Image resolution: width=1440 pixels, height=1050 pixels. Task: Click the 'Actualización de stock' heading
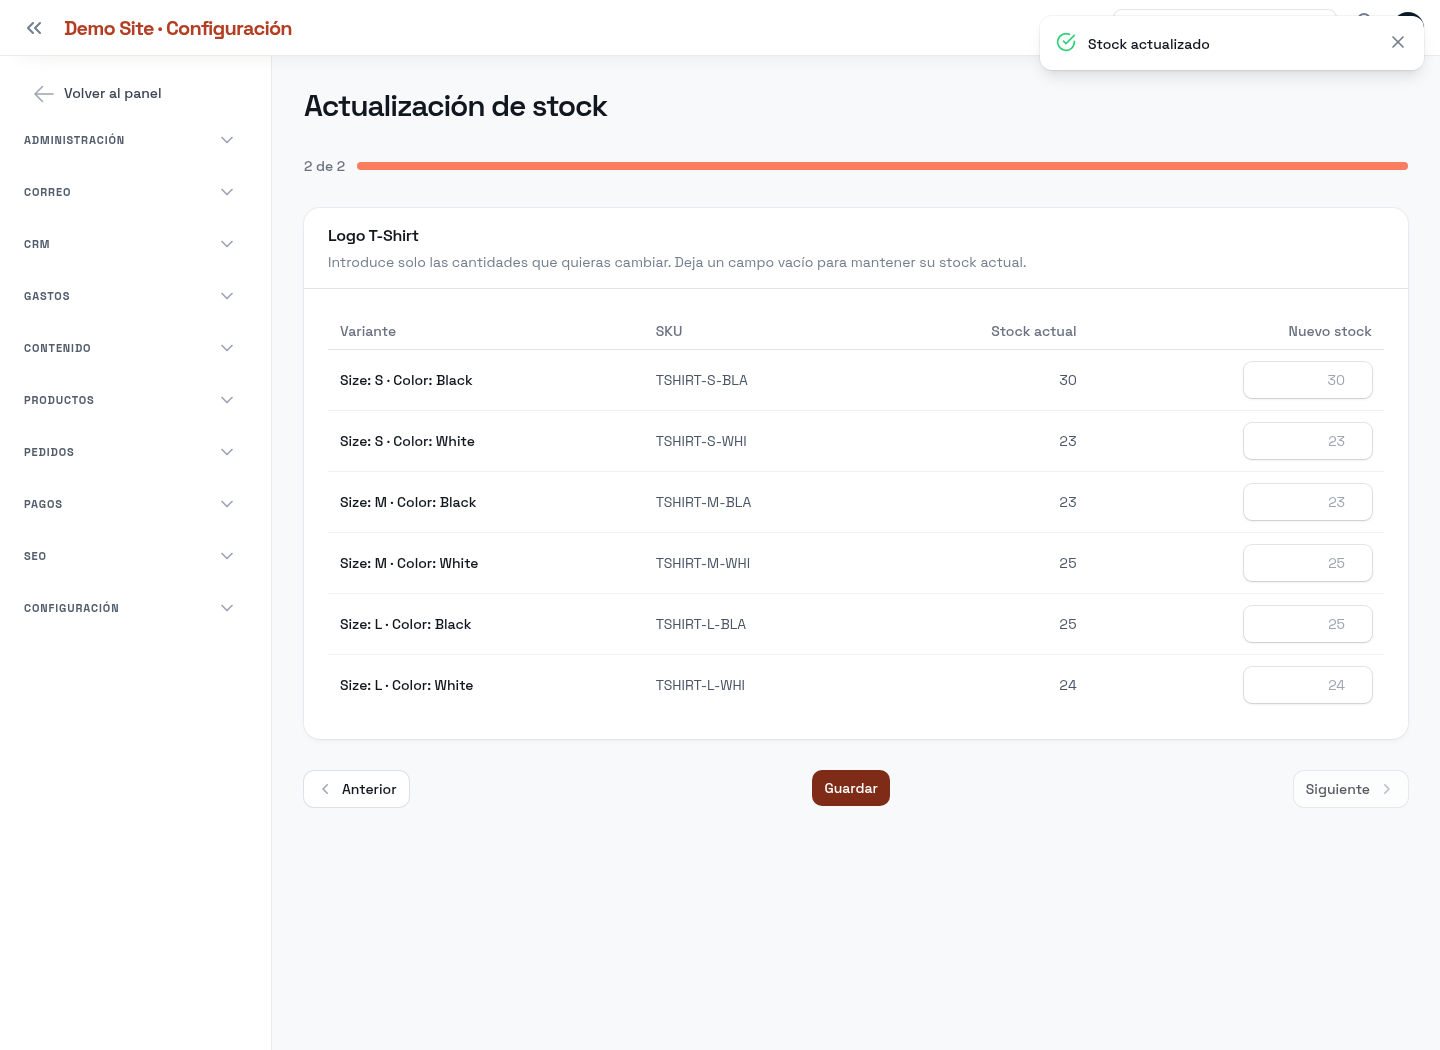pos(456,106)
